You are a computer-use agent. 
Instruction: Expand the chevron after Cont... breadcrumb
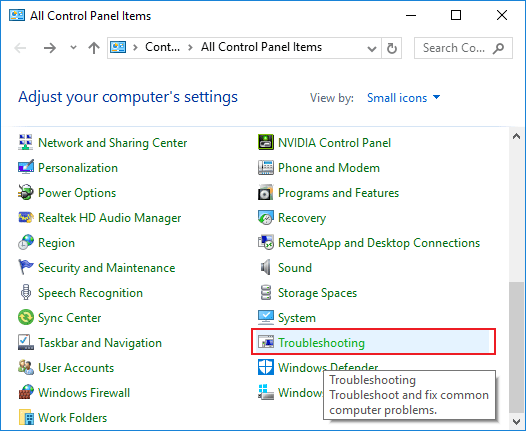[190, 48]
